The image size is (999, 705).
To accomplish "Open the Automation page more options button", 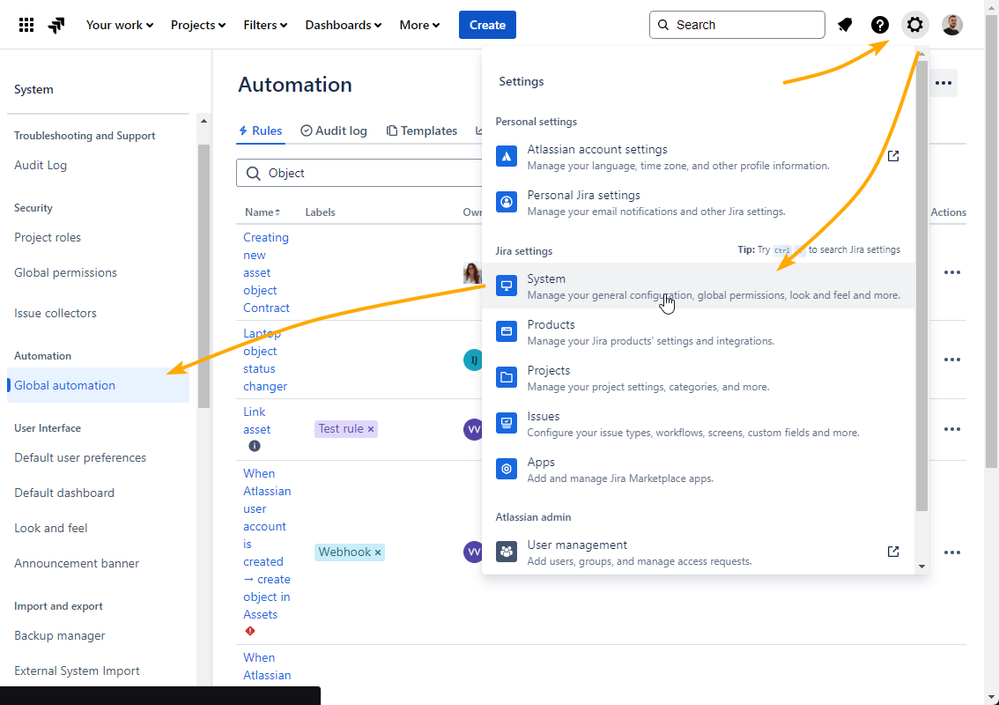I will 944,83.
